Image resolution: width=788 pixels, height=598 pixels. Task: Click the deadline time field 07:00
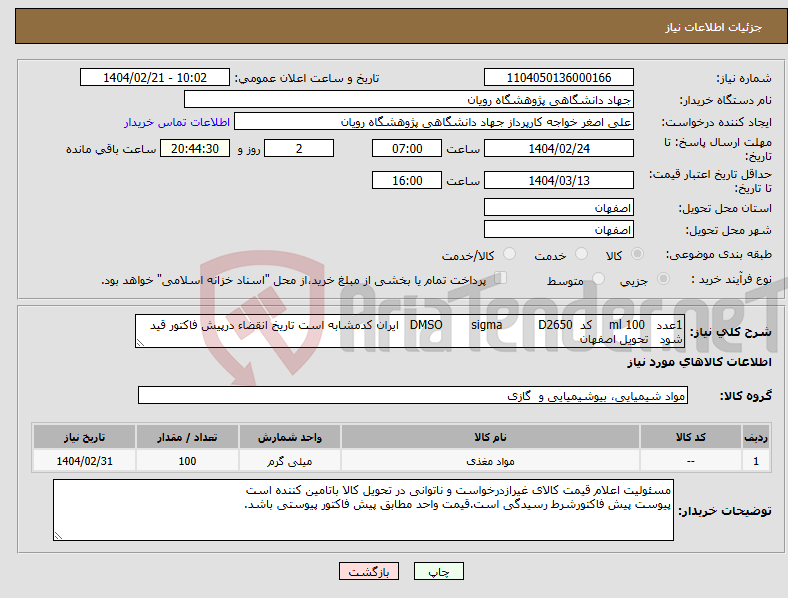click(x=407, y=148)
